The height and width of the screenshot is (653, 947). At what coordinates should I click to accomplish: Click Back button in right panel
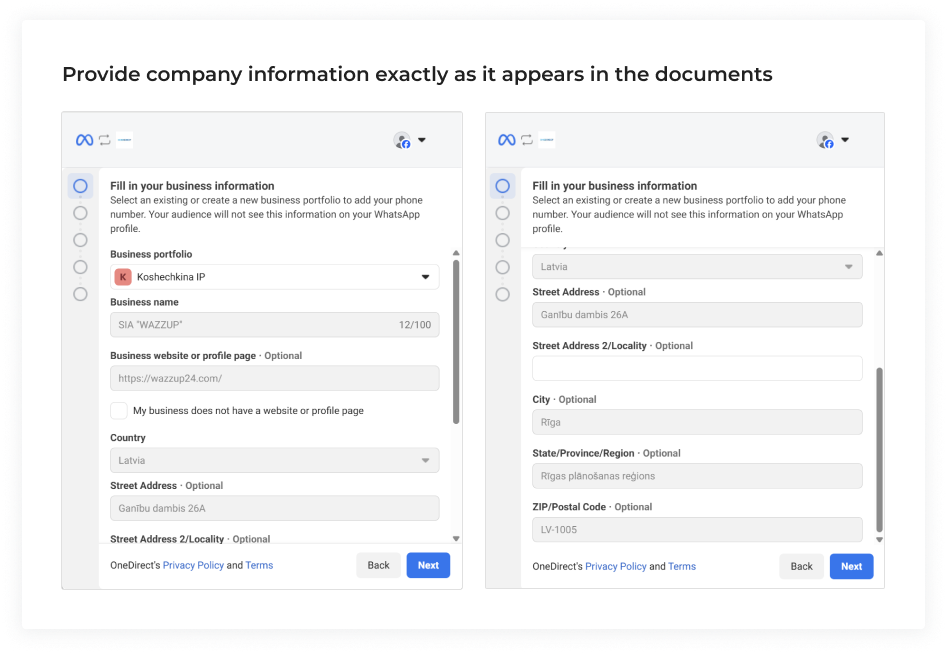(x=801, y=567)
